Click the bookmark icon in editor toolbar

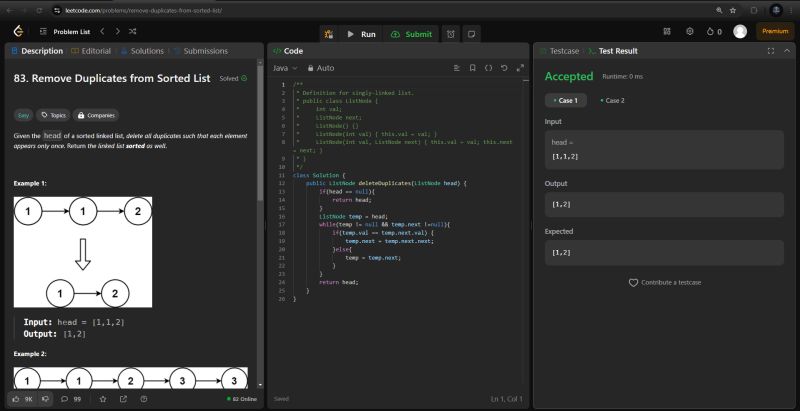tap(472, 68)
